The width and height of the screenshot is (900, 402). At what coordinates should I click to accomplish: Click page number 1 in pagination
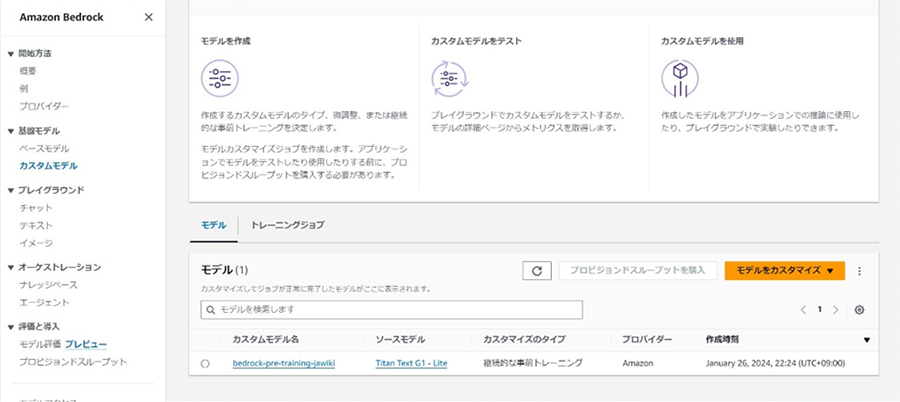820,310
